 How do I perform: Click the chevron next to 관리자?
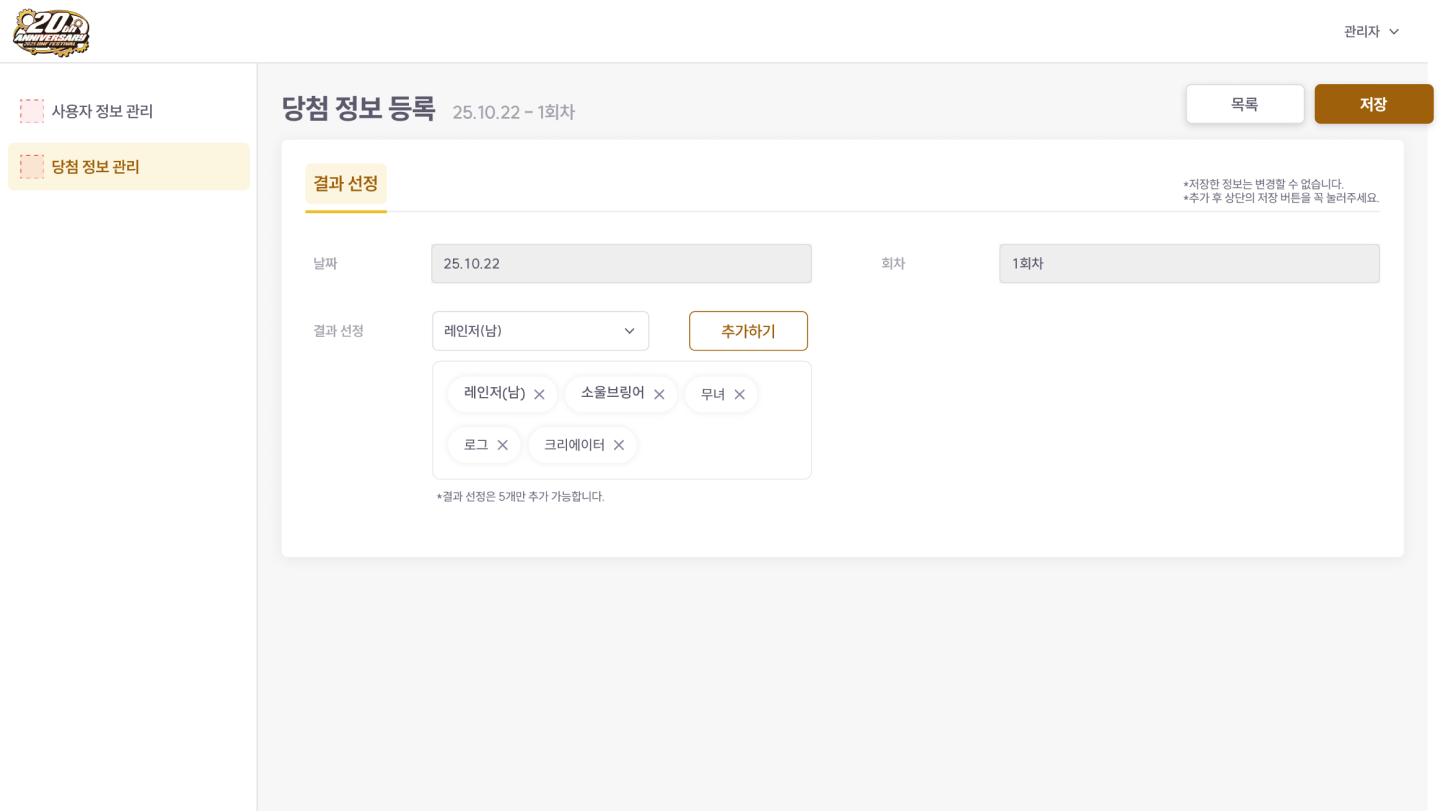1394,32
